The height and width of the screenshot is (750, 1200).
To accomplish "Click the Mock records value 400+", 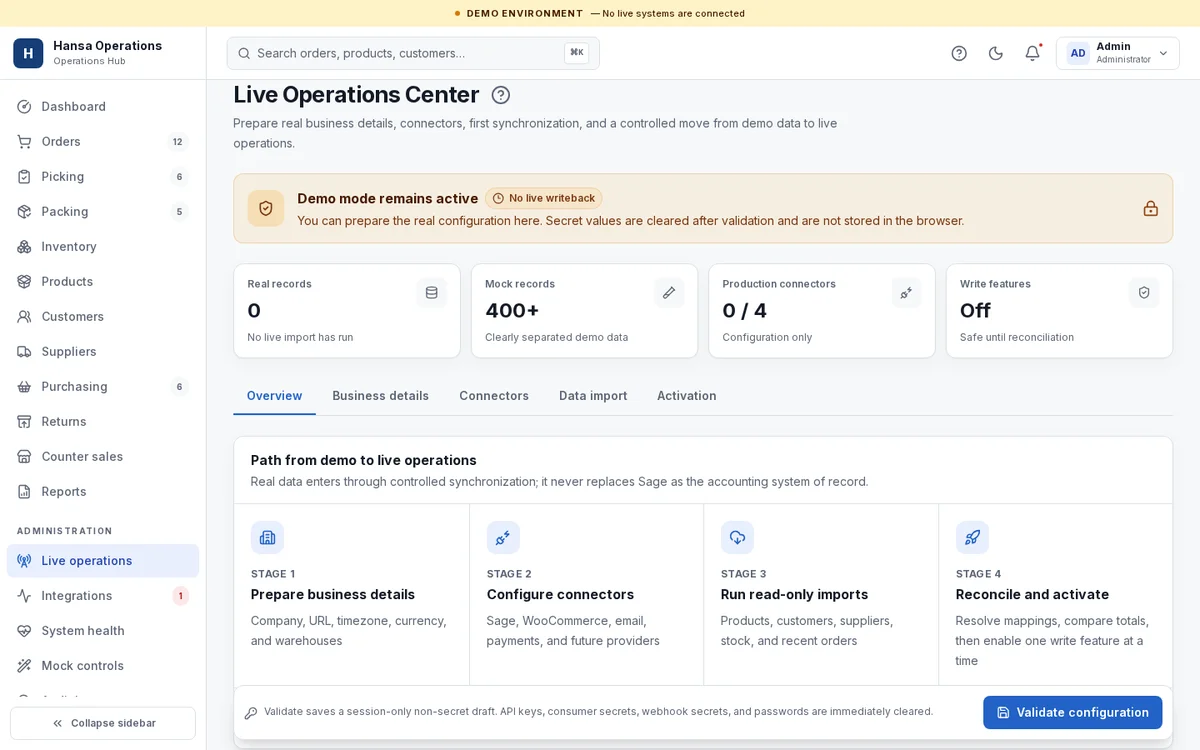I will click(512, 311).
